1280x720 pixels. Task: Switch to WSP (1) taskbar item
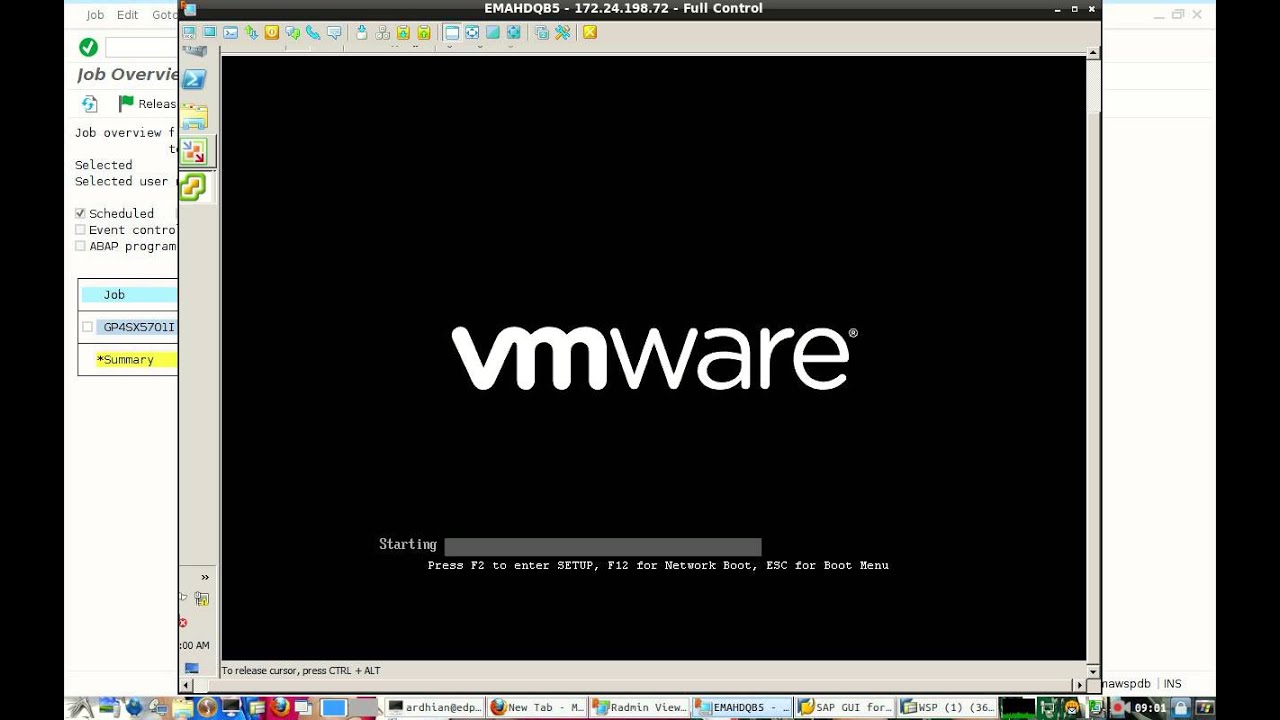click(947, 707)
